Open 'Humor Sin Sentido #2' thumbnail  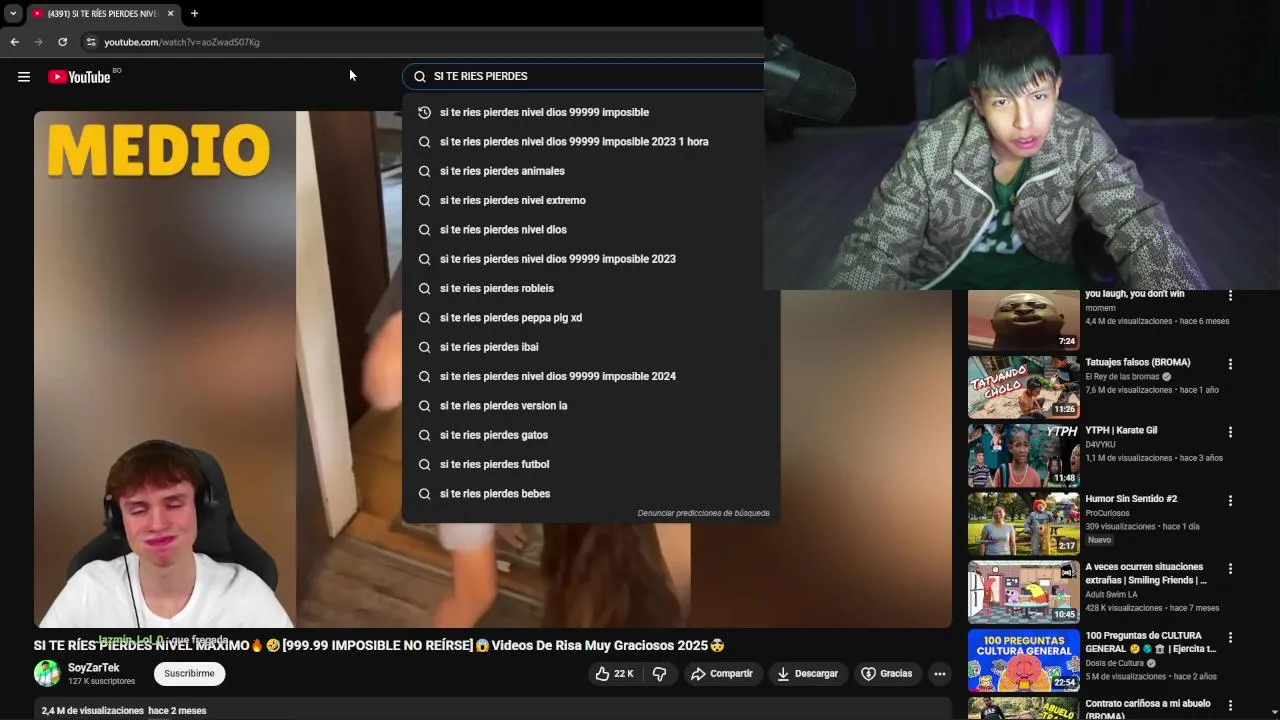1023,523
